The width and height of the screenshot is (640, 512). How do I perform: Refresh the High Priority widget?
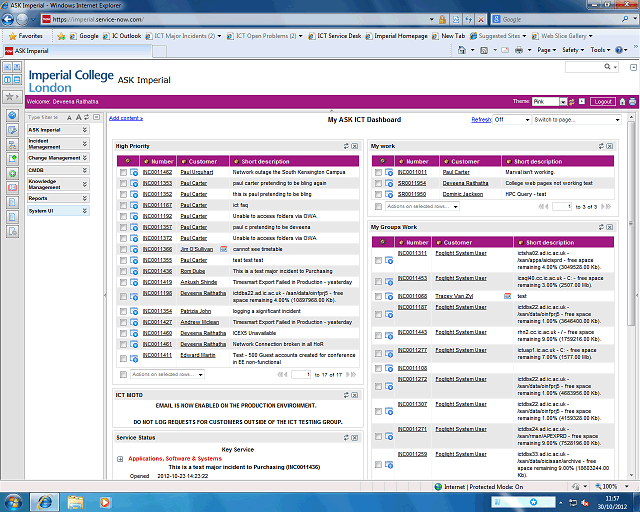point(346,146)
